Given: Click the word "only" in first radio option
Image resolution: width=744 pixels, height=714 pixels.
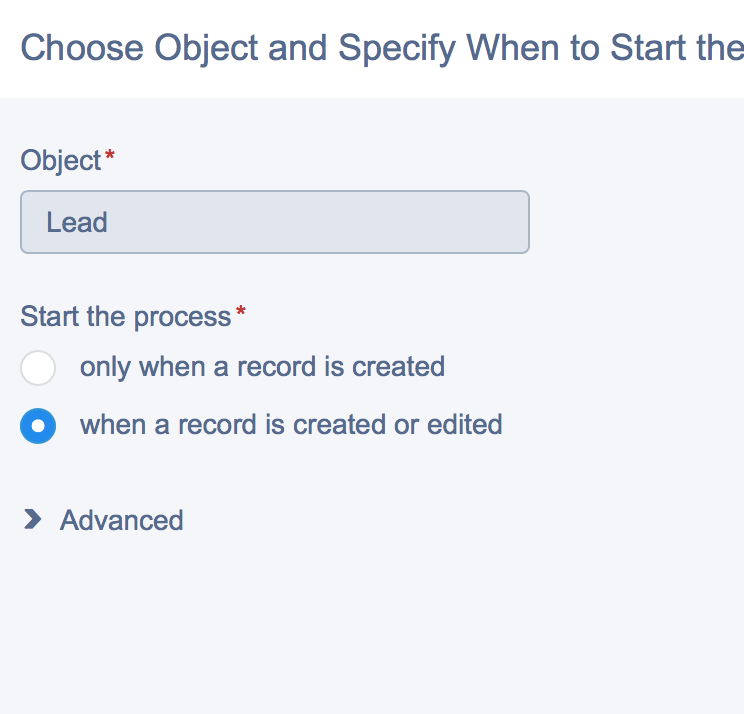Looking at the screenshot, I should click(x=105, y=366).
